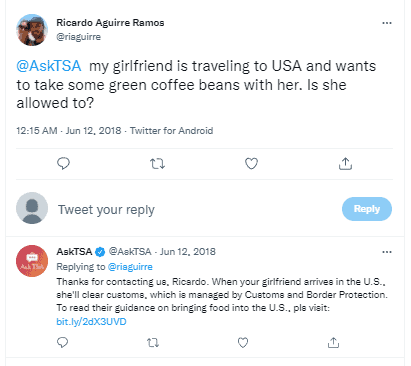This screenshot has height=366, width=411.
Task: Open more options on Ricardo's tweet
Action: (387, 23)
